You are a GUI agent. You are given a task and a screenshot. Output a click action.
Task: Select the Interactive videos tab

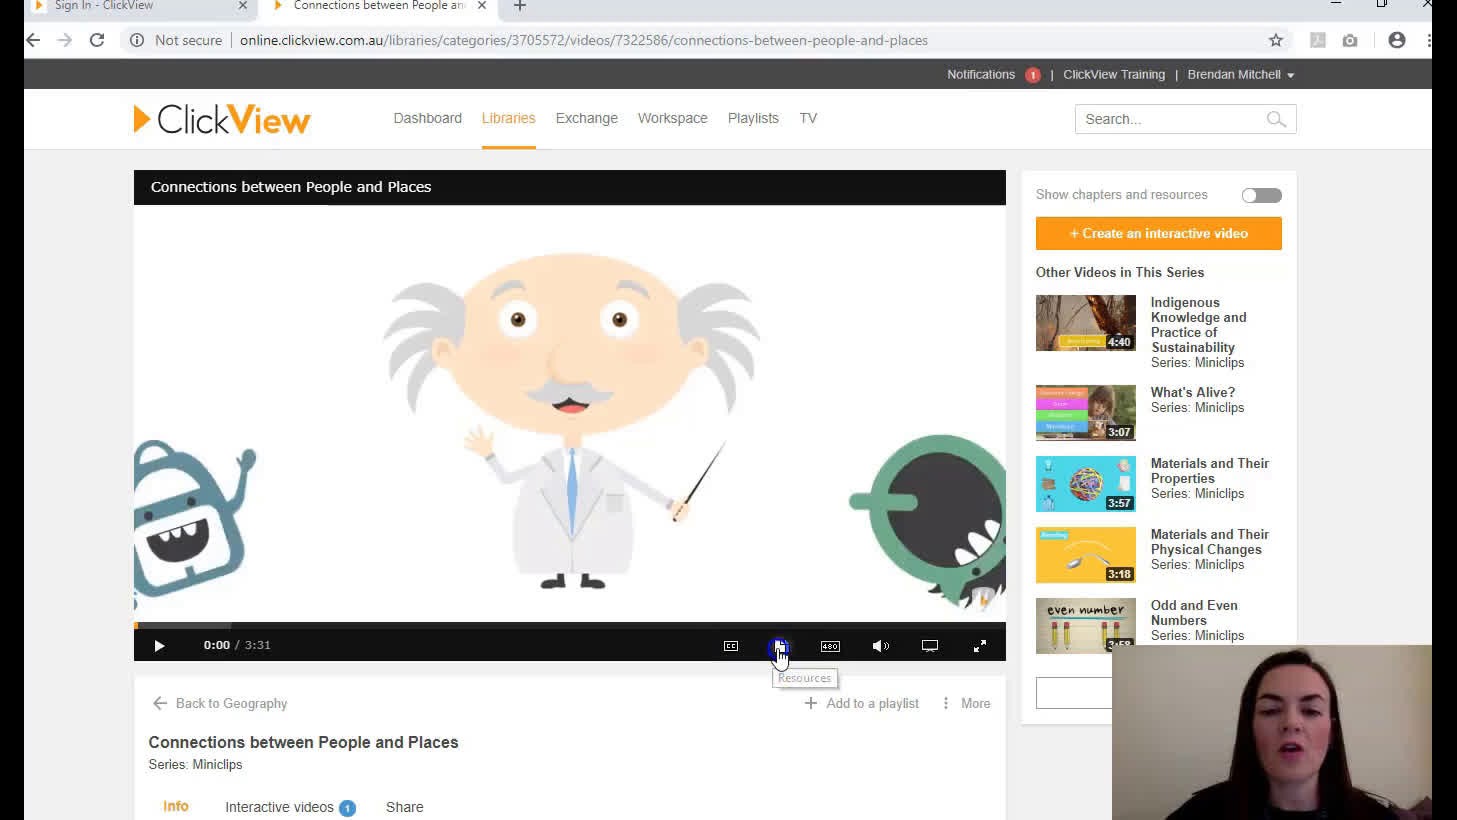tap(289, 807)
